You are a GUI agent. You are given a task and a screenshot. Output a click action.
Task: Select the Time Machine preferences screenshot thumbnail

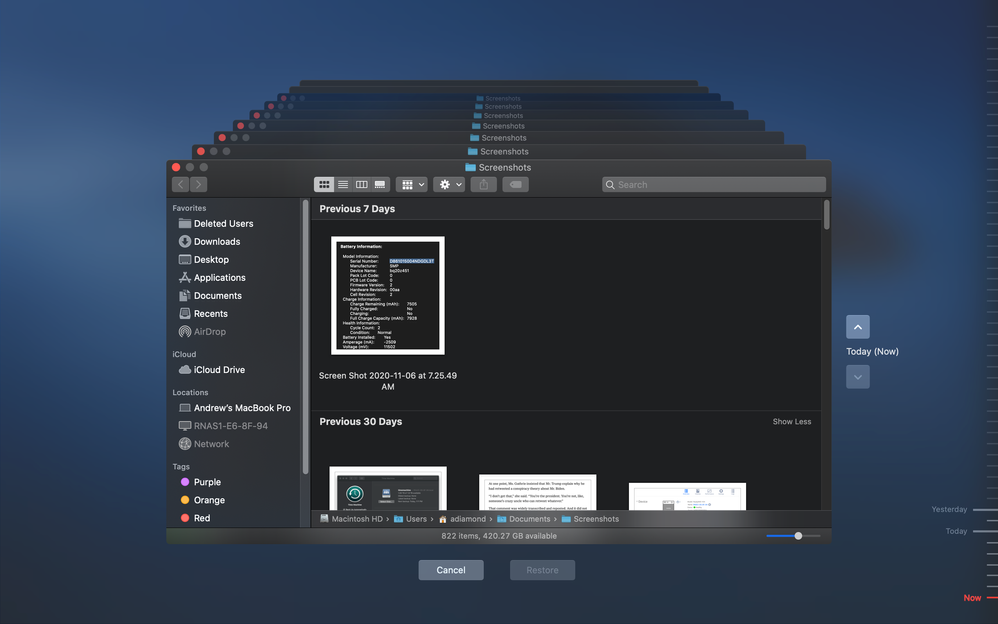(388, 488)
